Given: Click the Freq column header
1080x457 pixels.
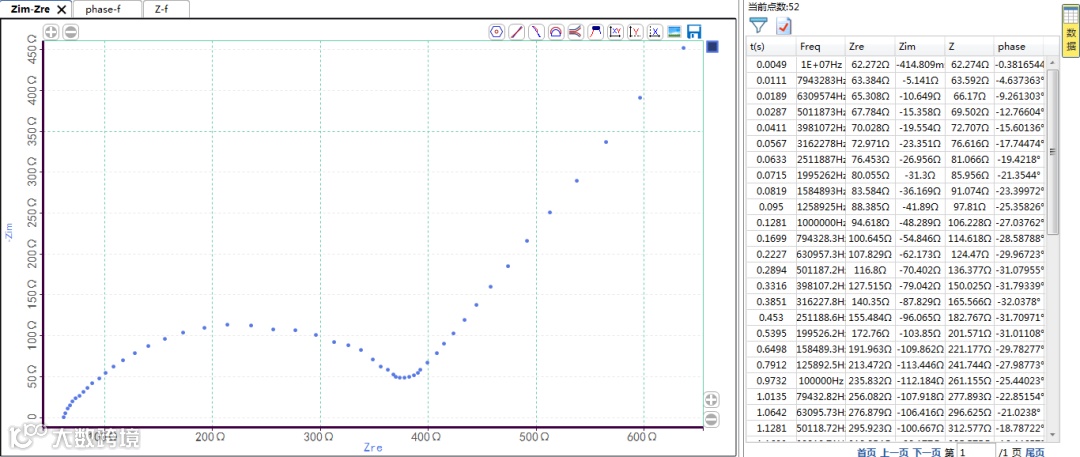Looking at the screenshot, I should click(810, 47).
